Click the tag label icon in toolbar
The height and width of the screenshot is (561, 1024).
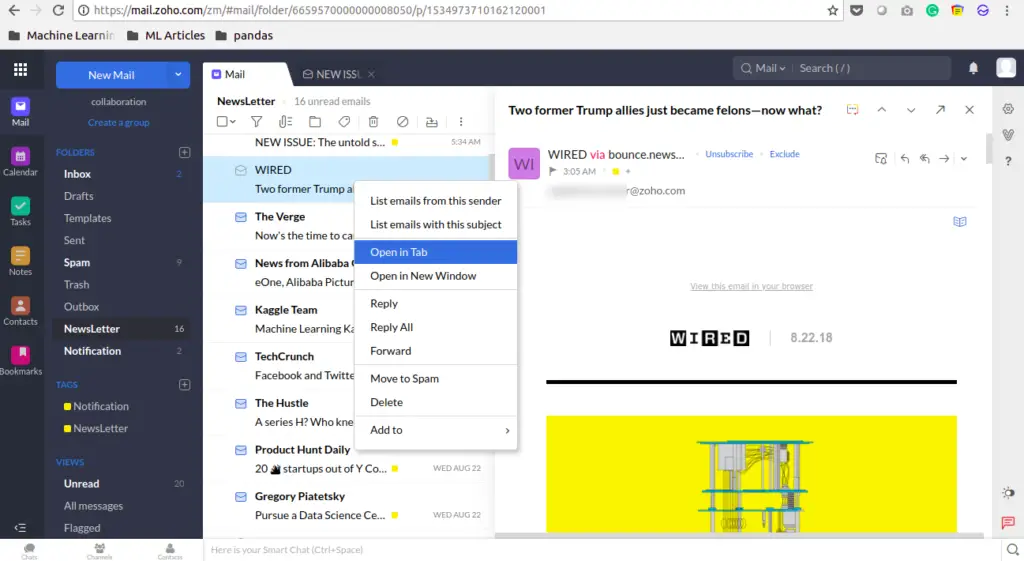click(x=344, y=121)
